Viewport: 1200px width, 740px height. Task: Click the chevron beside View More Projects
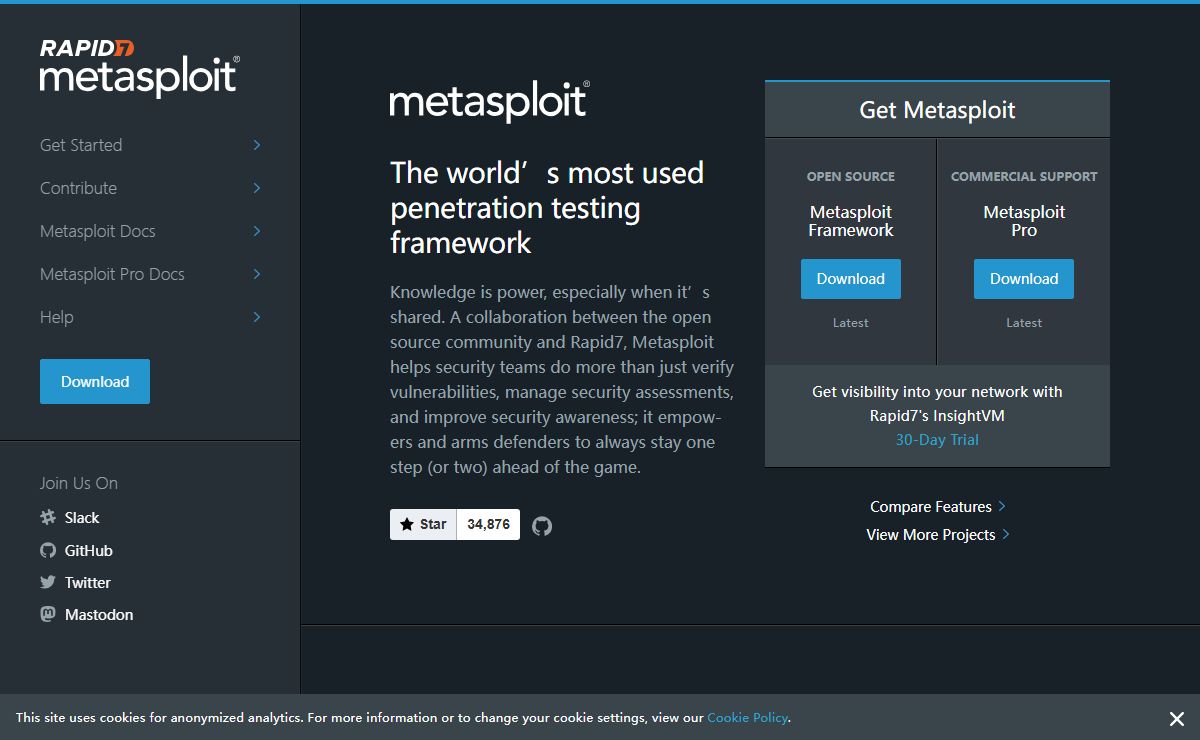1005,534
